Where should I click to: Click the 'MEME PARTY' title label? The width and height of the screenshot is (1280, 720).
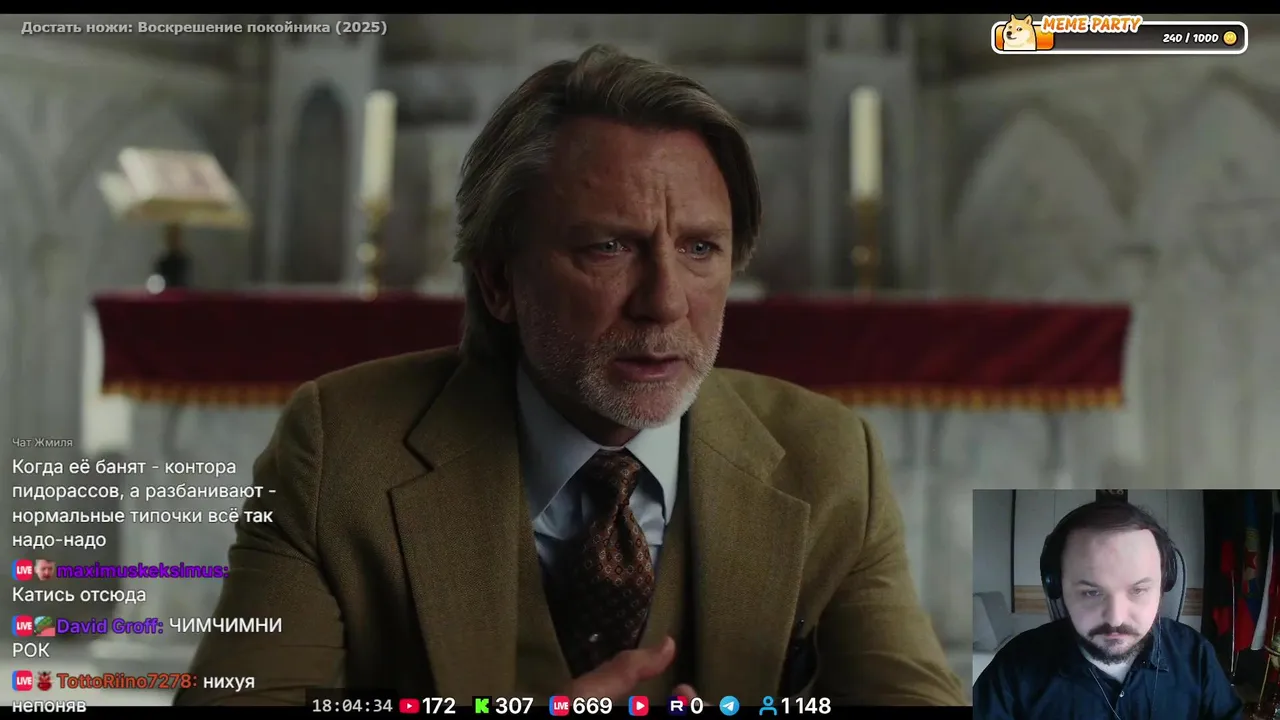[1091, 24]
